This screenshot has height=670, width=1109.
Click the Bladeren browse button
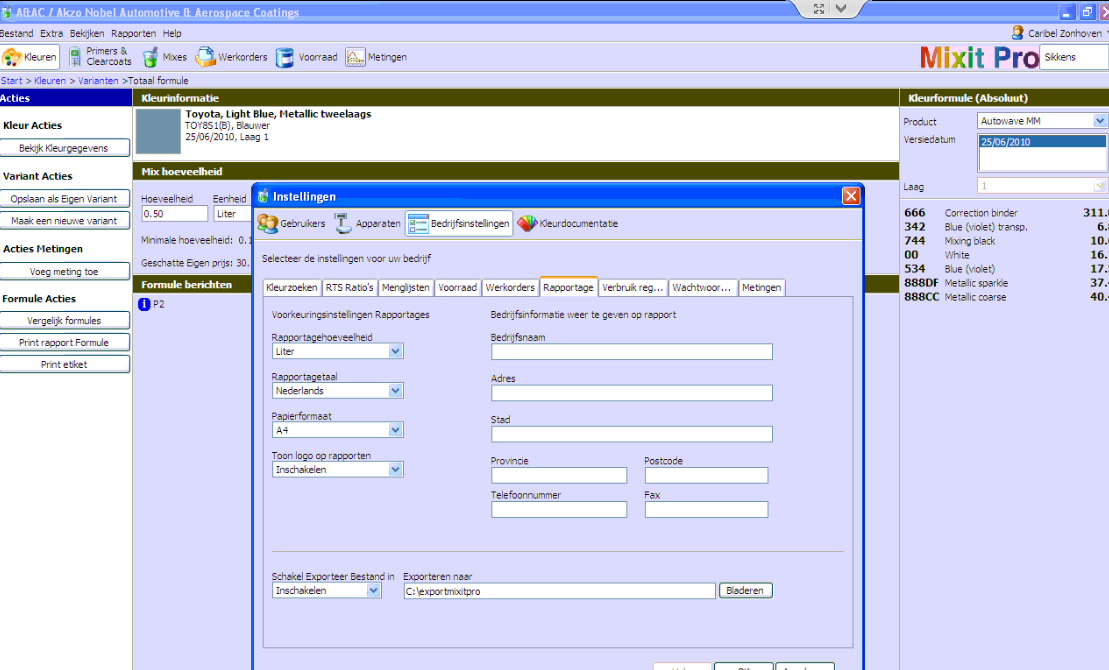745,591
